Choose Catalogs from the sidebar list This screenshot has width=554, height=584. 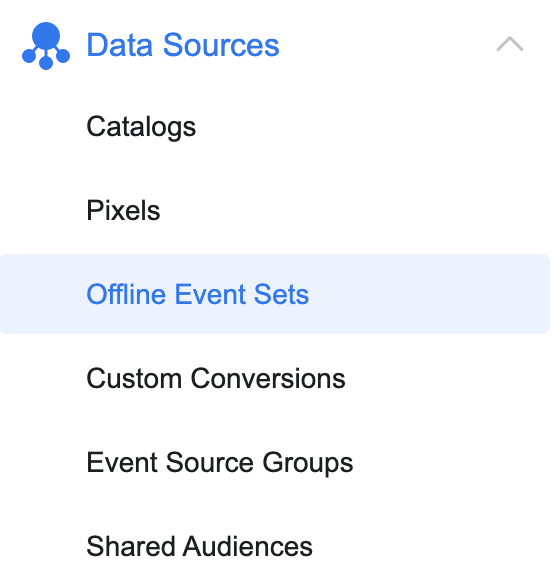(141, 127)
